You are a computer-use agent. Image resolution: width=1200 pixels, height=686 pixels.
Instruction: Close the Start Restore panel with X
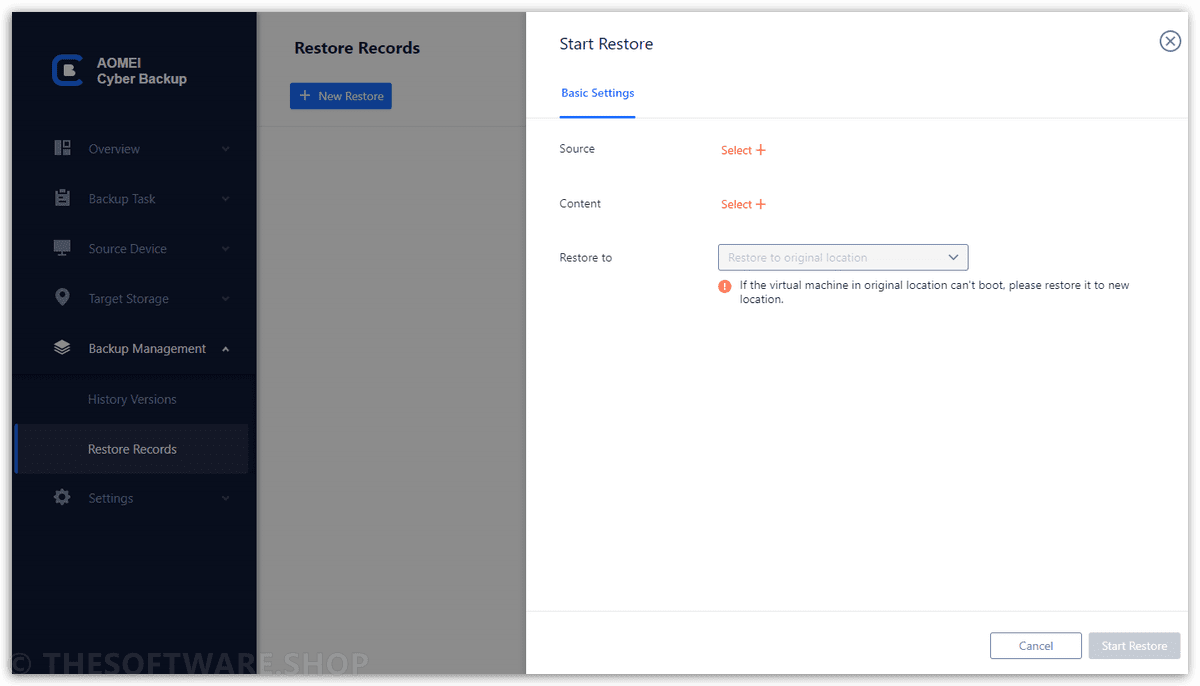tap(1169, 41)
